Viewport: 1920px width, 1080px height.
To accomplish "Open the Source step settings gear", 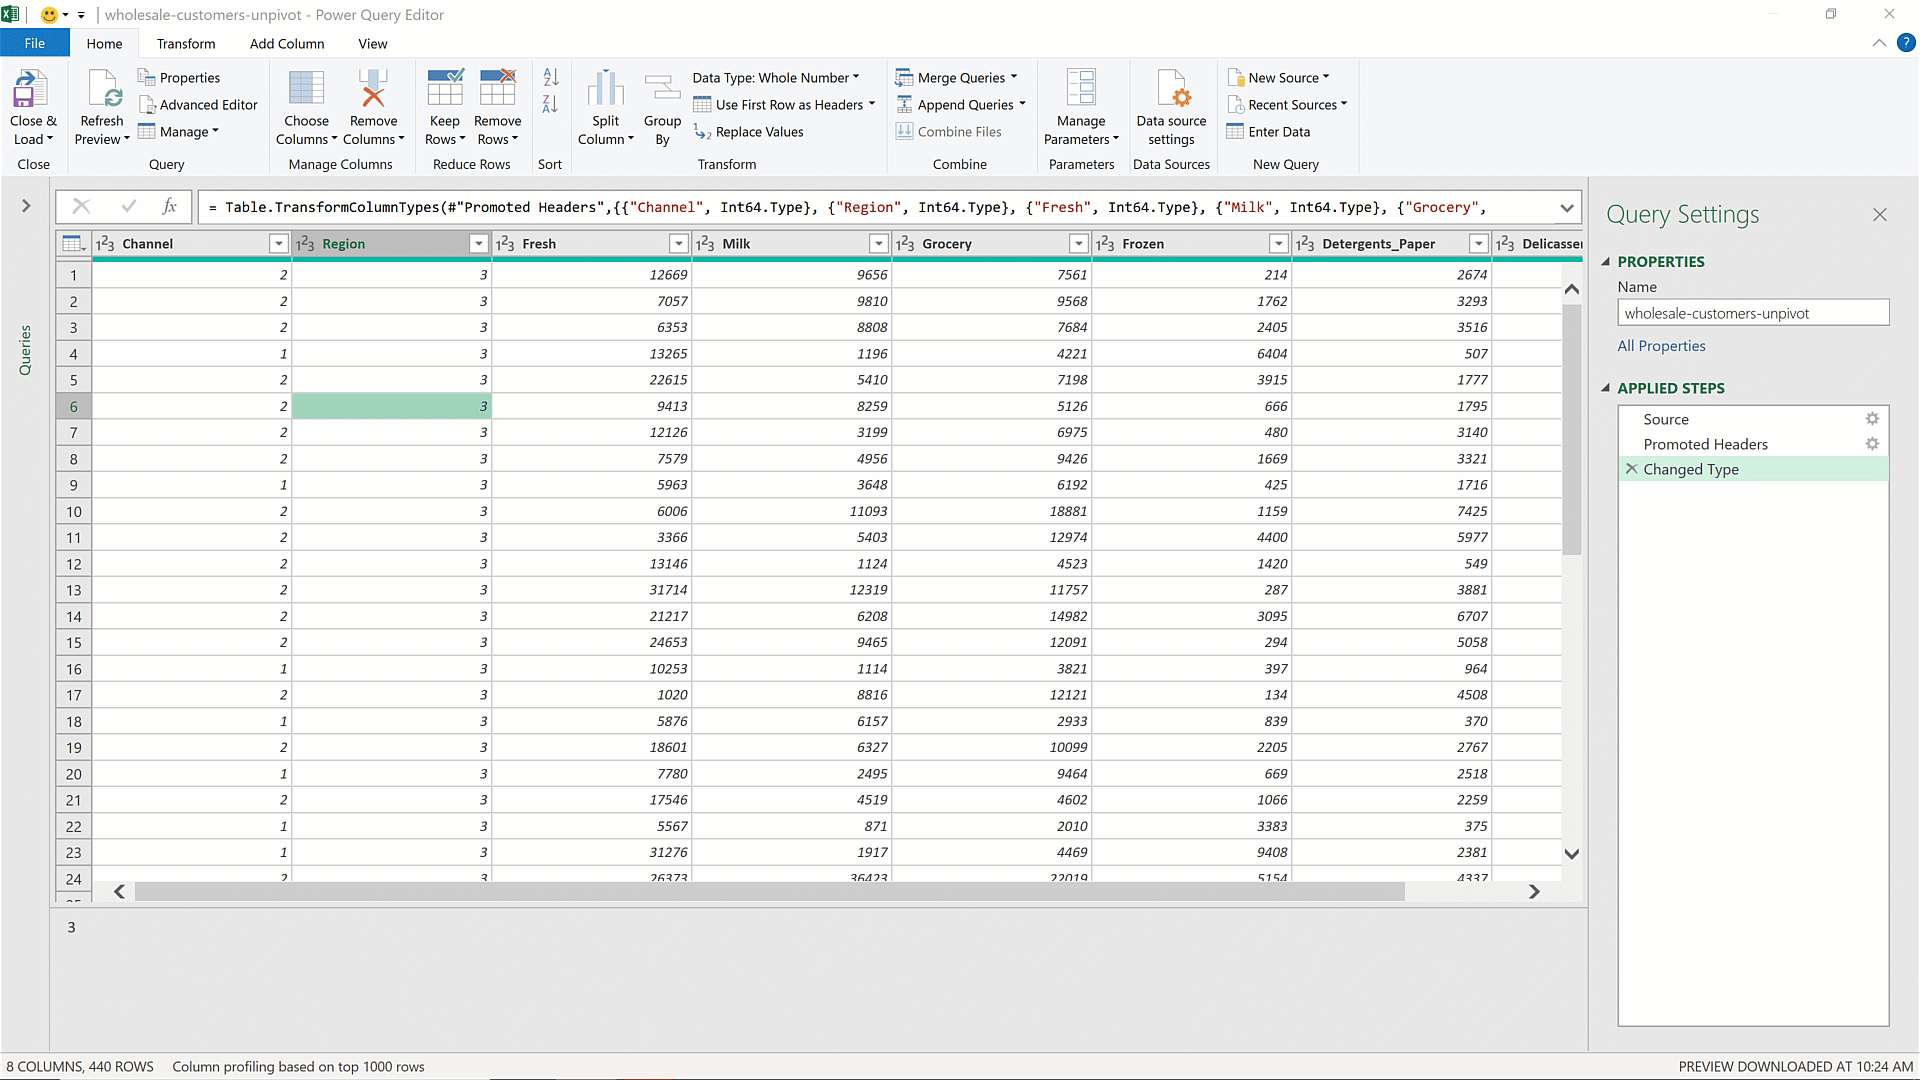I will click(x=1872, y=419).
